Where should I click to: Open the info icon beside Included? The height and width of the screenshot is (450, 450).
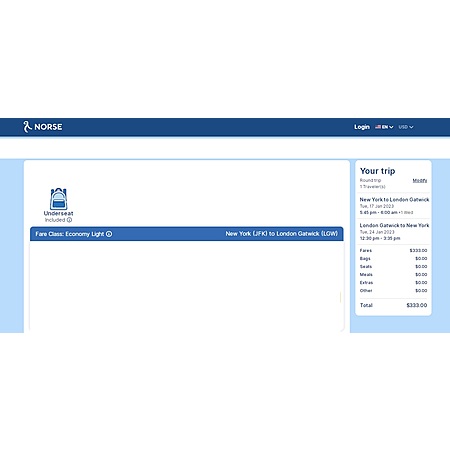click(x=69, y=220)
